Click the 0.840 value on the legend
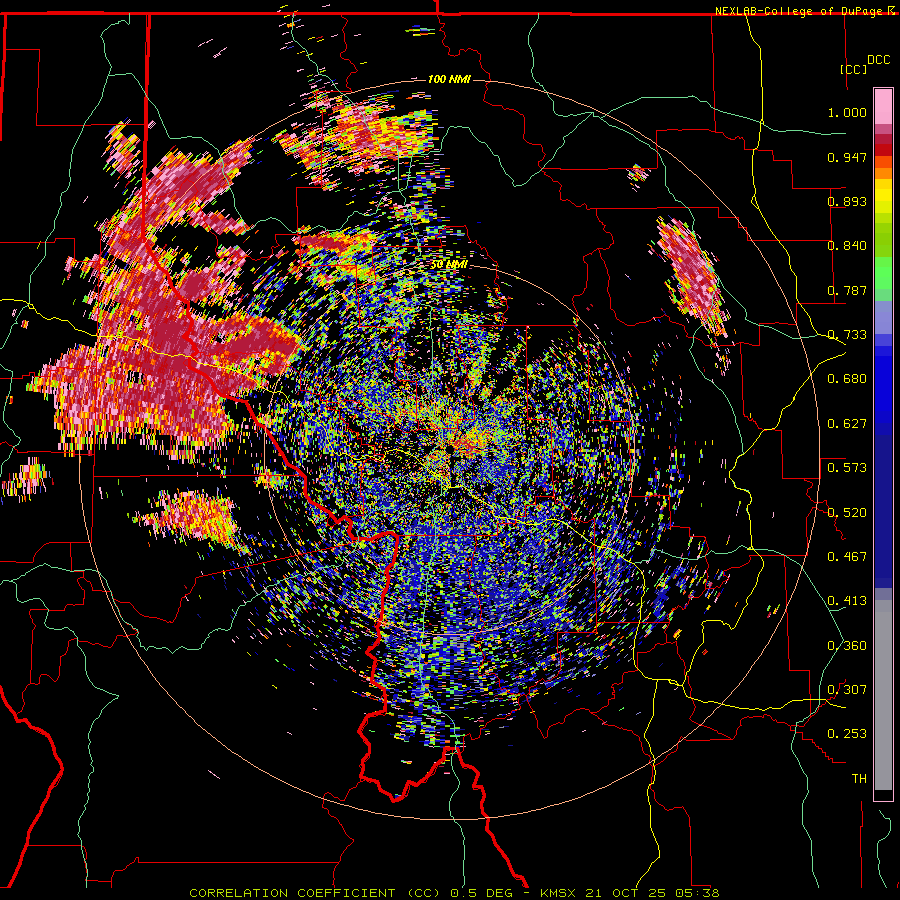Viewport: 900px width, 900px height. click(x=847, y=246)
